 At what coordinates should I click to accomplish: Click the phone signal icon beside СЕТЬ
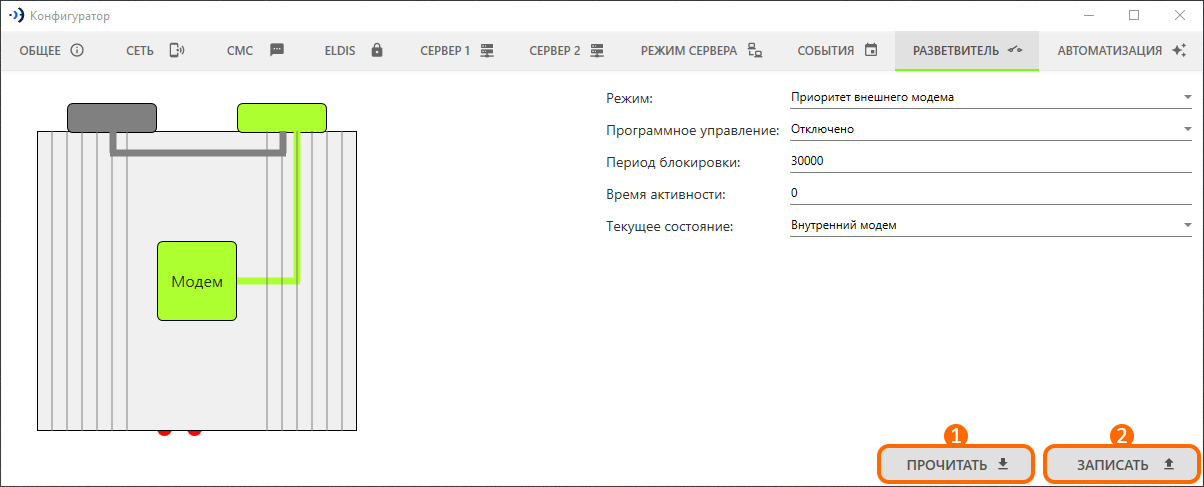[177, 50]
